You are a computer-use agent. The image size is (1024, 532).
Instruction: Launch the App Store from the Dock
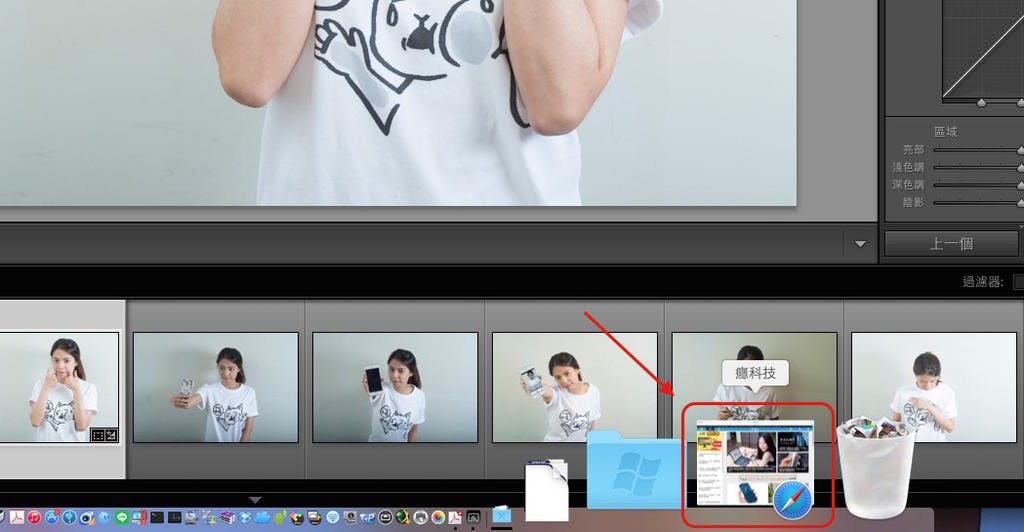(52, 518)
